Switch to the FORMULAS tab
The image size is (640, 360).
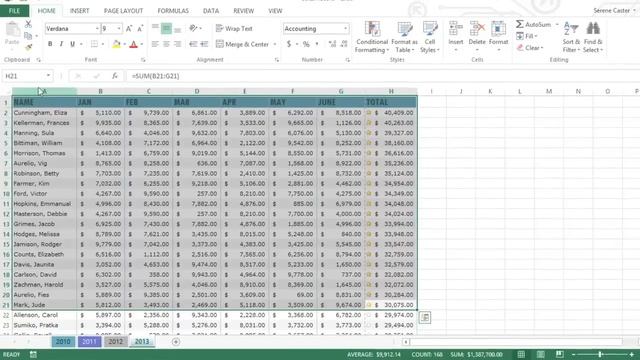coord(173,11)
